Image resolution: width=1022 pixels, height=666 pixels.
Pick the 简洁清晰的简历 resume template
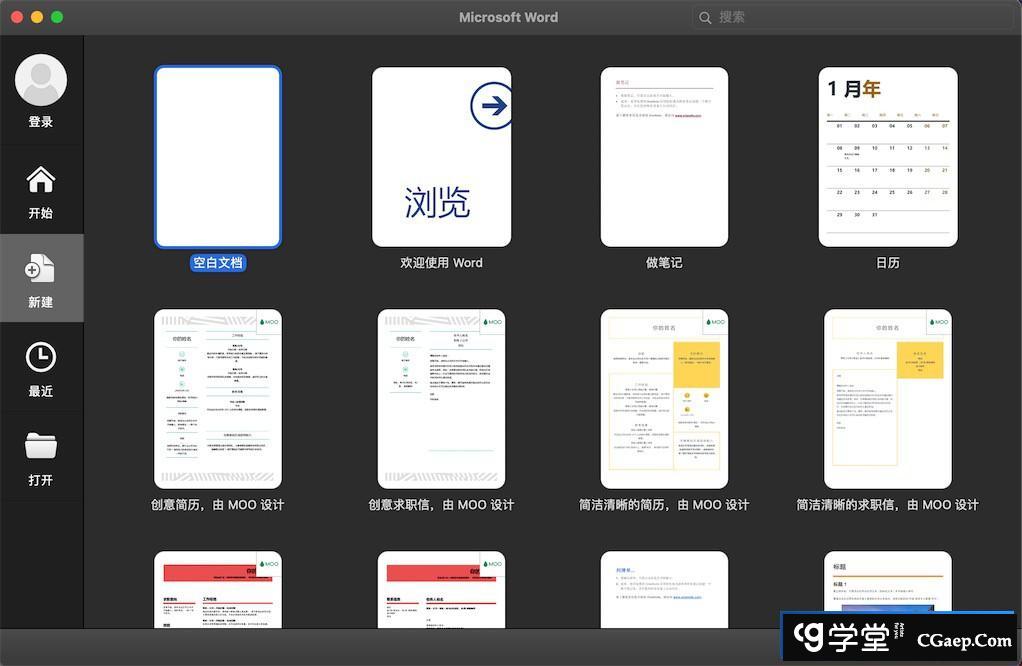(x=664, y=398)
